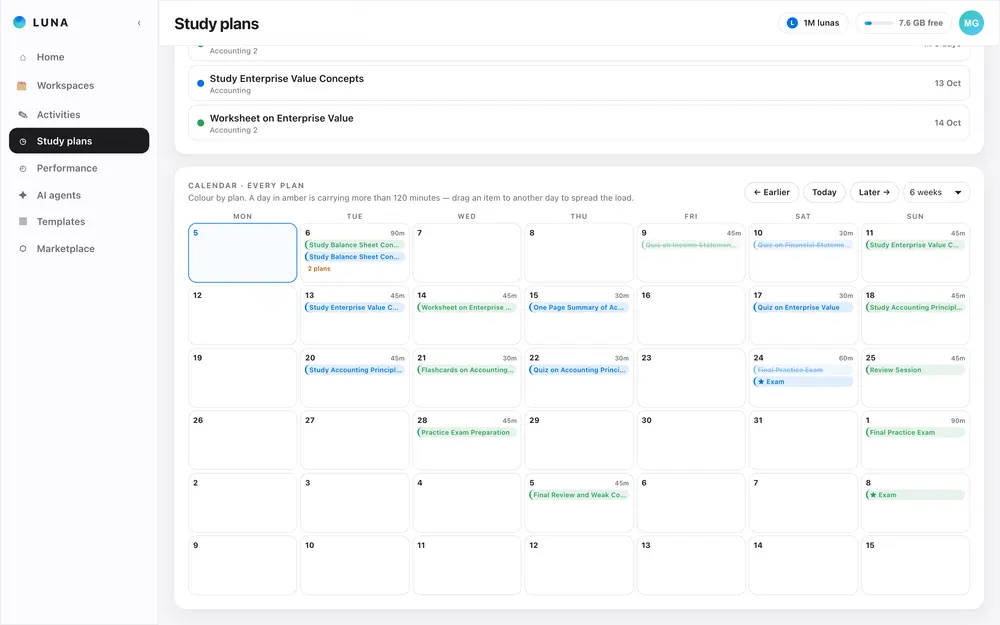Click Study Accounting Principles item on Tuesday 20

(x=355, y=370)
